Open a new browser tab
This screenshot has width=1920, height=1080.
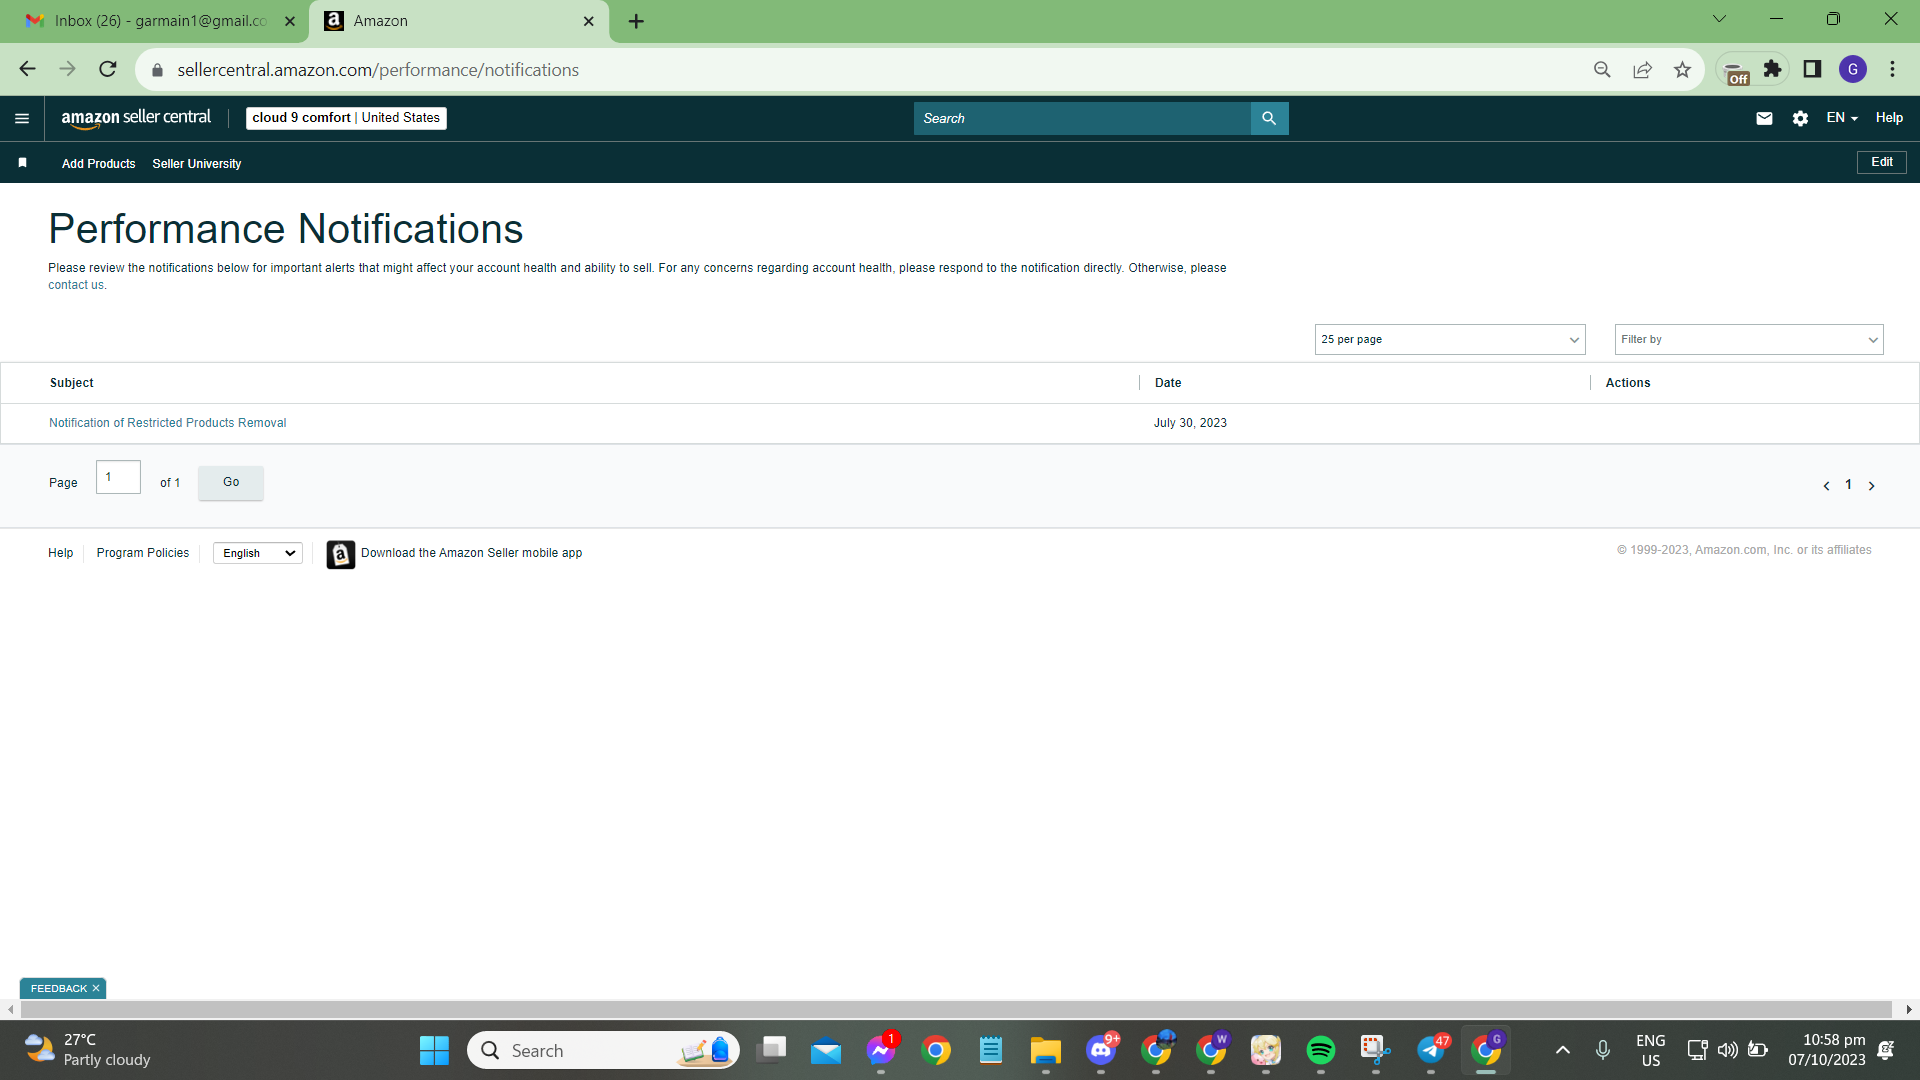pyautogui.click(x=636, y=21)
